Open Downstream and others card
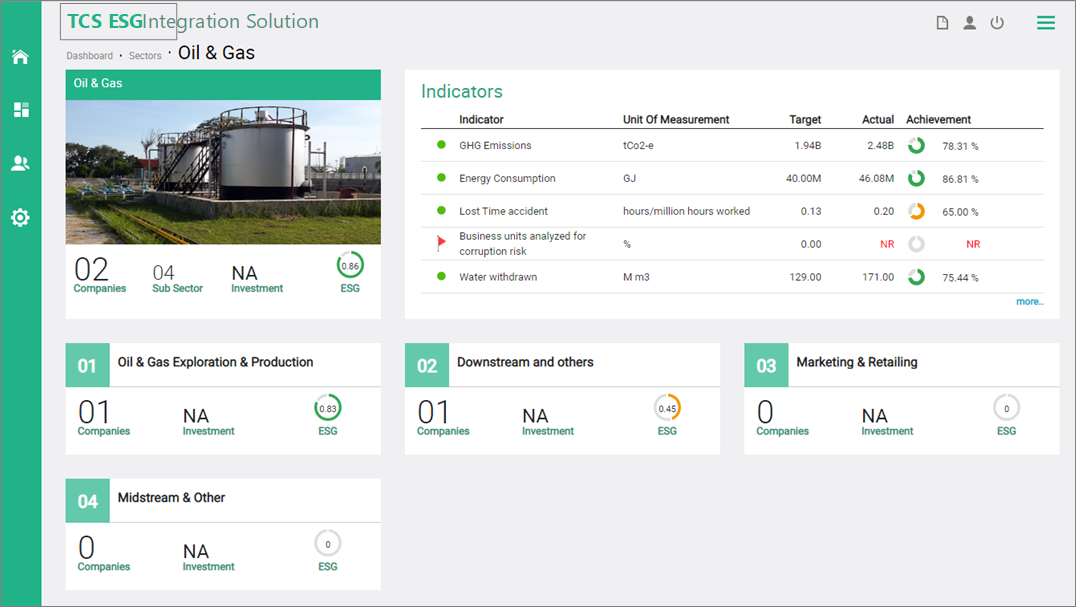The height and width of the screenshot is (607, 1076). click(x=563, y=398)
